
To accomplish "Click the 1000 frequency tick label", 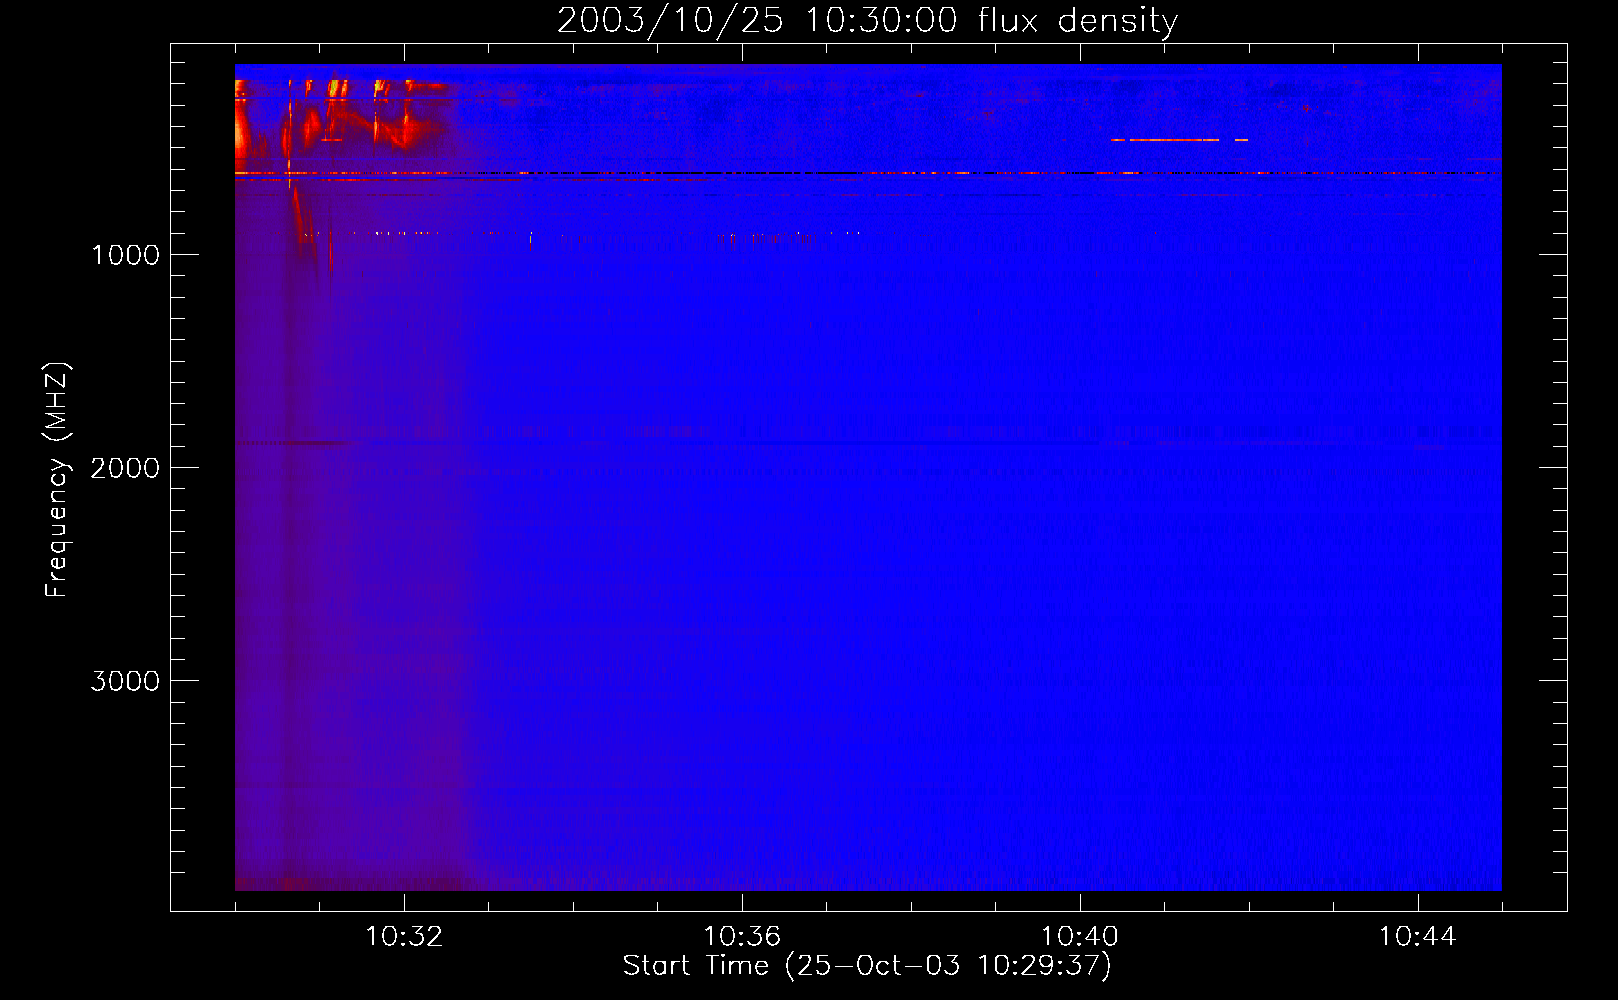I will 125,255.
